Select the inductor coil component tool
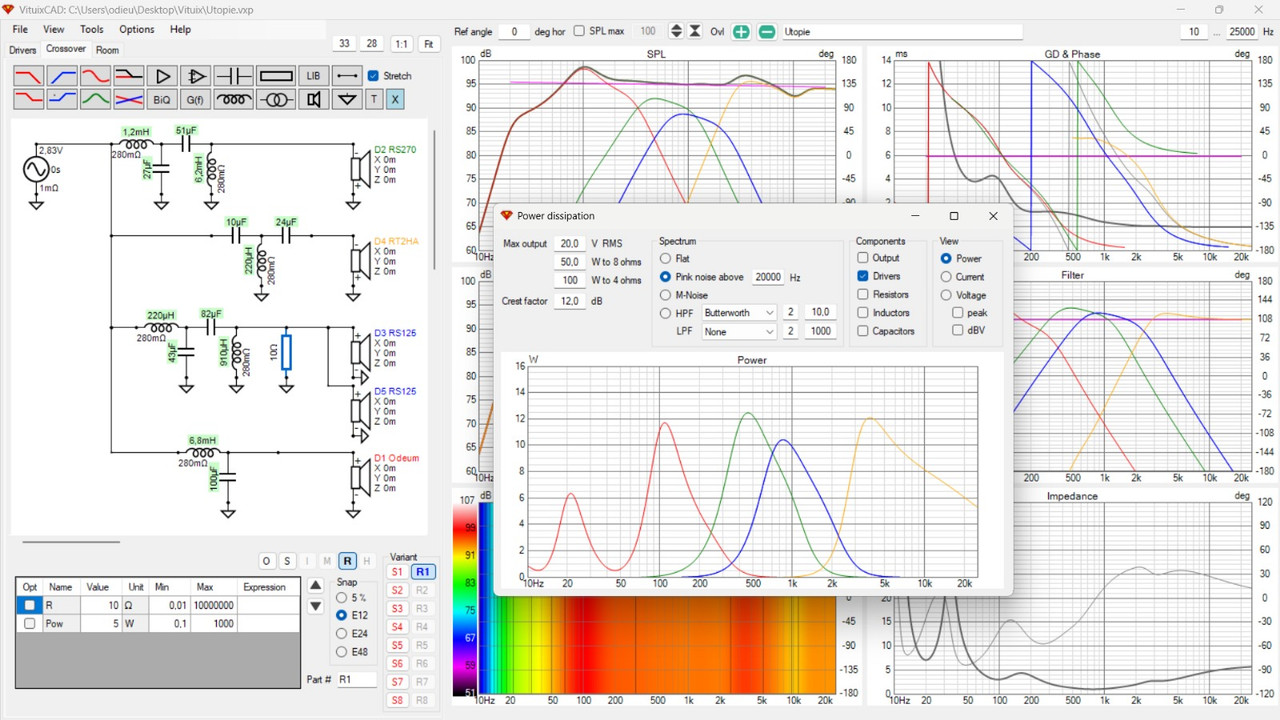The image size is (1280, 720). point(233,99)
